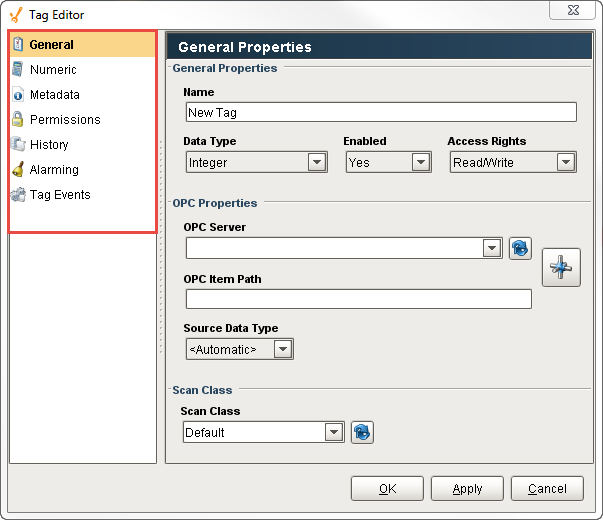Click the General clipboard icon in sidebar
The image size is (603, 520).
point(18,45)
